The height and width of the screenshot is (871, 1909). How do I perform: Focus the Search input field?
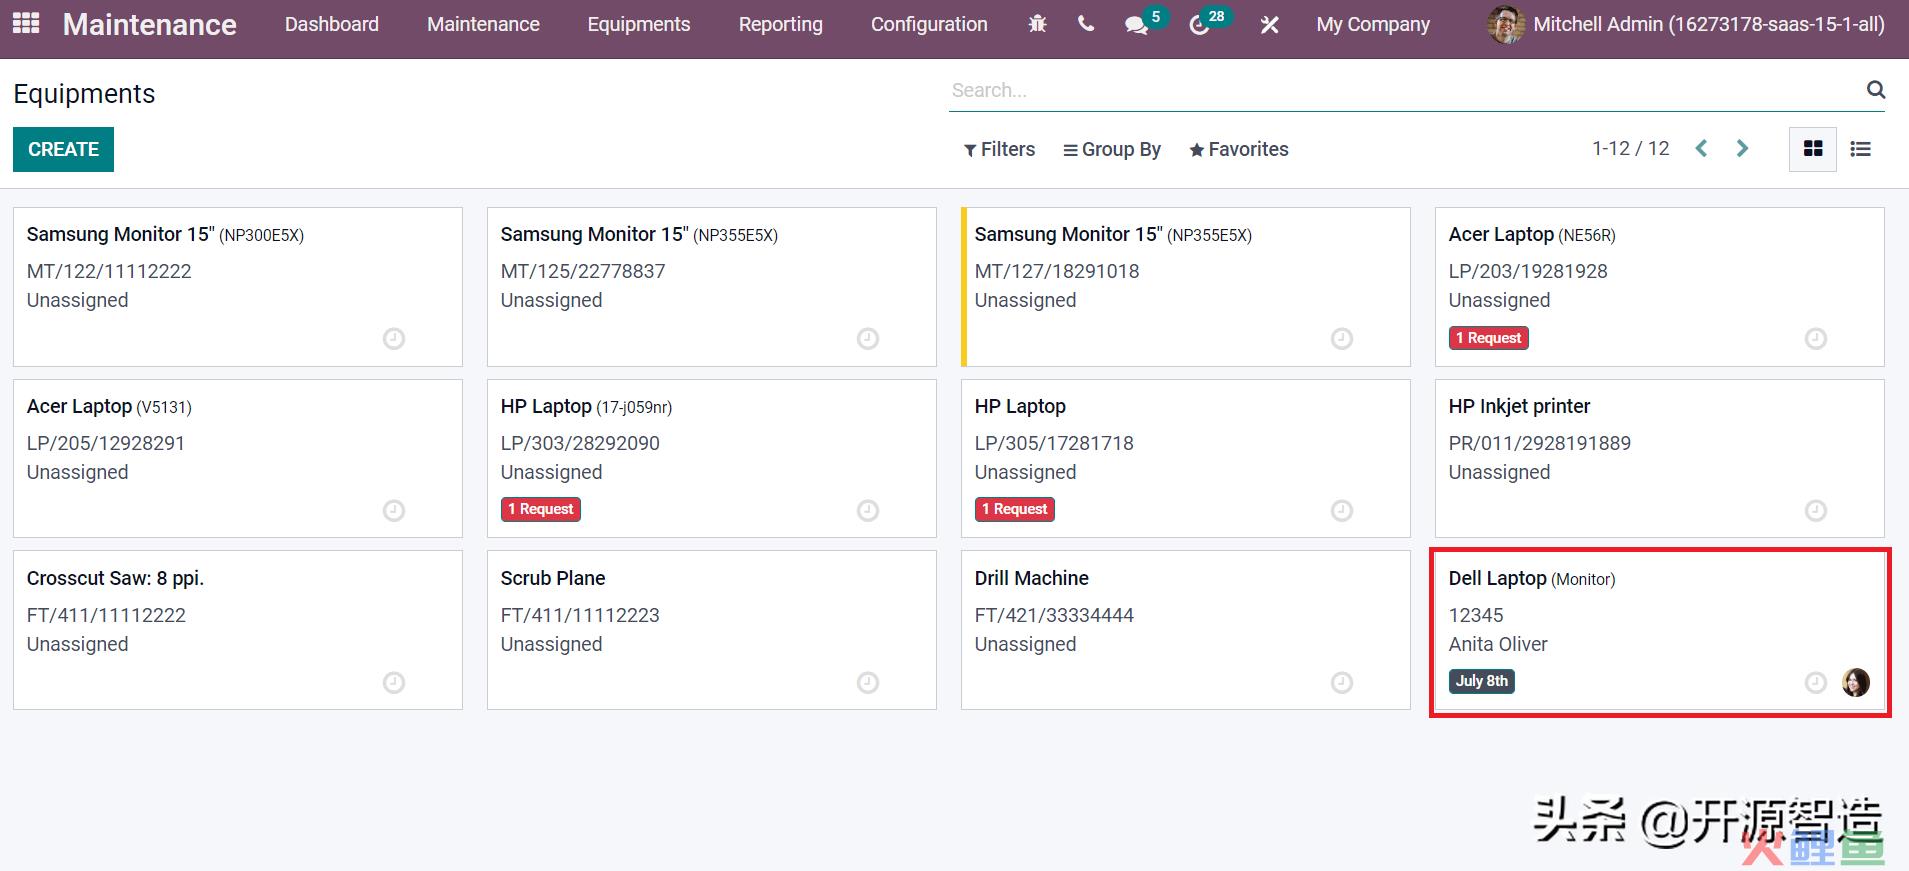coord(1405,90)
